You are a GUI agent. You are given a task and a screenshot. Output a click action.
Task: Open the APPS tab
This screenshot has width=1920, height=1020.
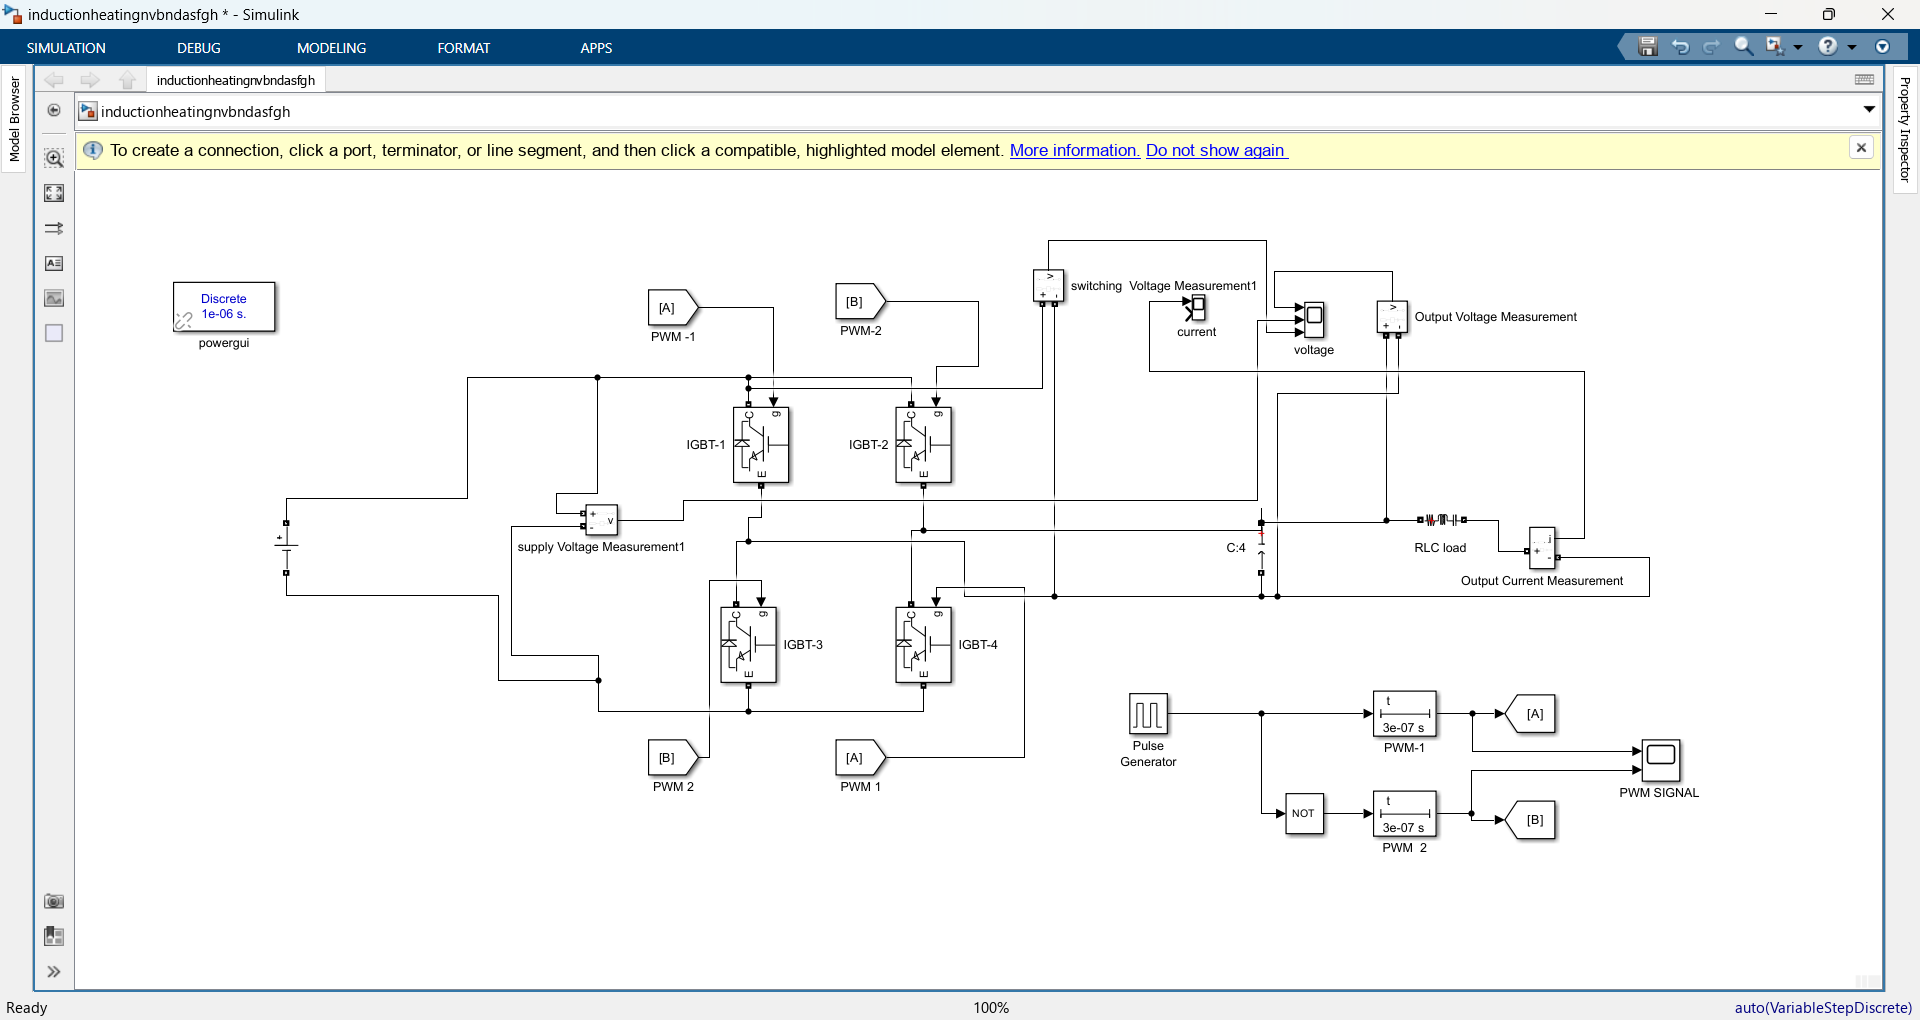[596, 48]
